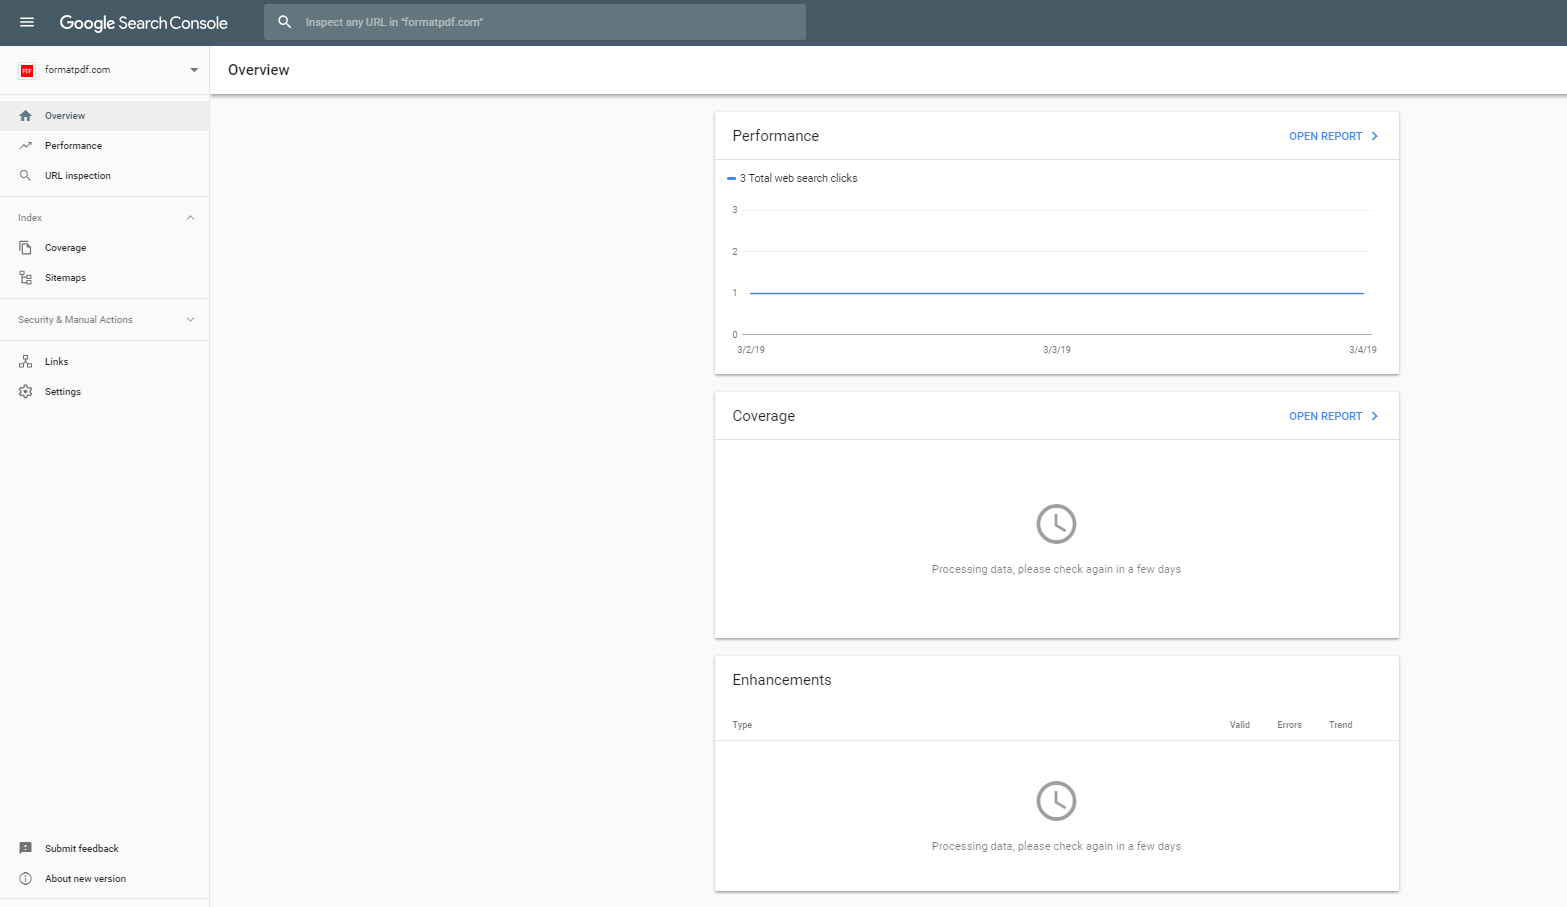The width and height of the screenshot is (1567, 907).
Task: Click About new version link
Action: [86, 879]
